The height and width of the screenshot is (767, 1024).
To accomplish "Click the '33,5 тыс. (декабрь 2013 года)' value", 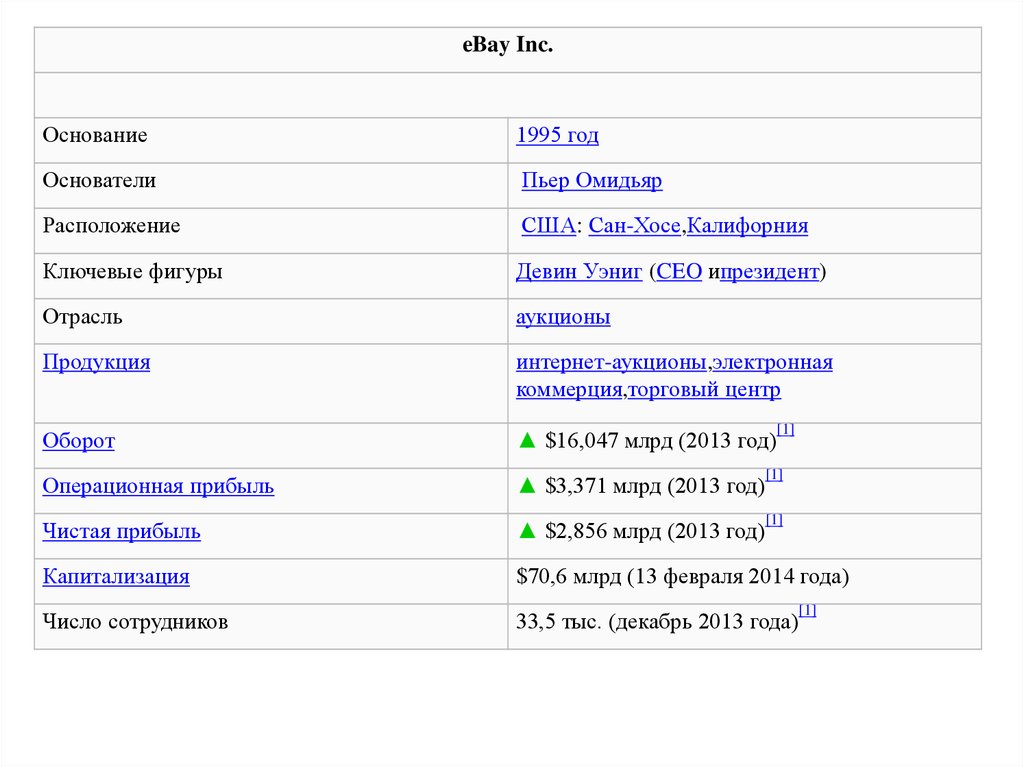I will [657, 622].
